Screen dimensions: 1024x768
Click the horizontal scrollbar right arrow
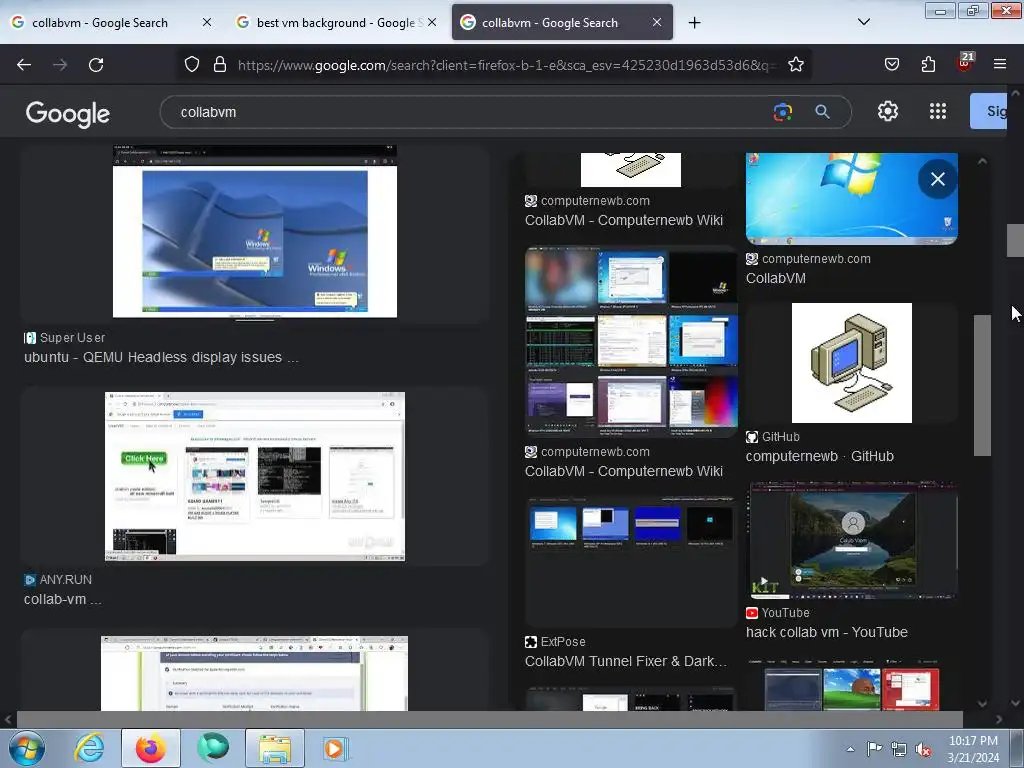tap(999, 720)
